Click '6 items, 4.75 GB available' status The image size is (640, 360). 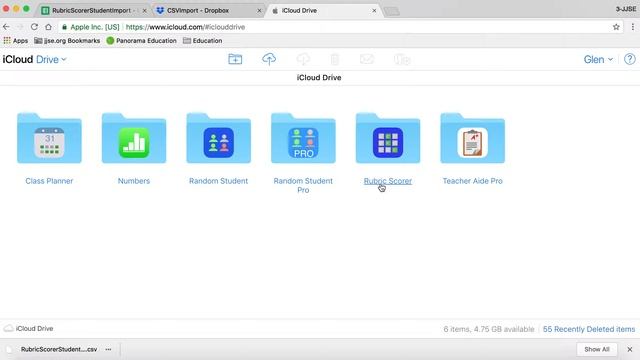click(489, 329)
